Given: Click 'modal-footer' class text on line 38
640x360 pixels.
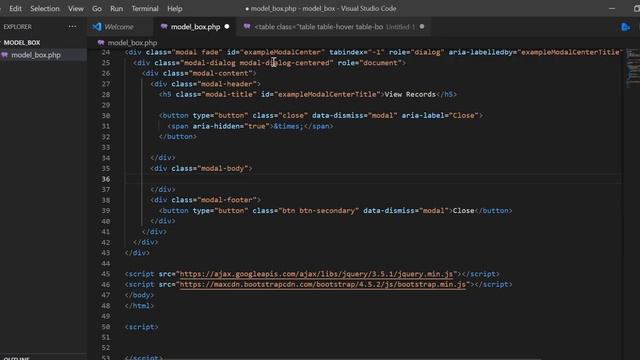Looking at the screenshot, I should pyautogui.click(x=227, y=200).
